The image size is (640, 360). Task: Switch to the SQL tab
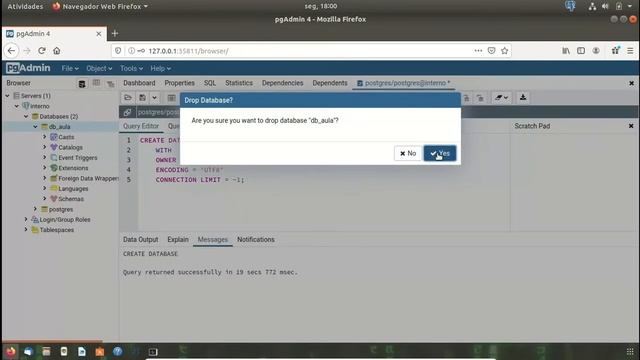(x=210, y=83)
